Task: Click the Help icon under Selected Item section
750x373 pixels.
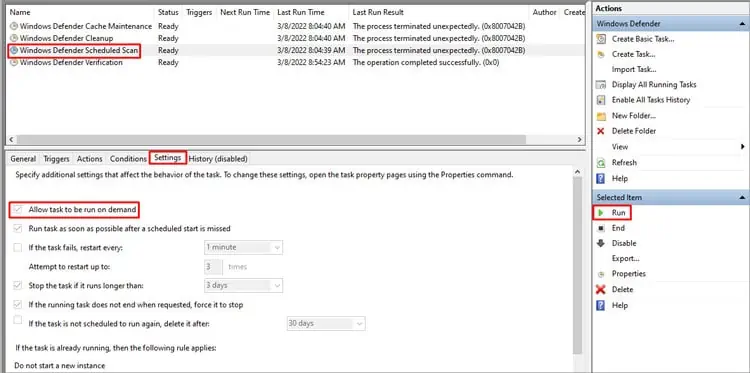Action: pos(601,305)
